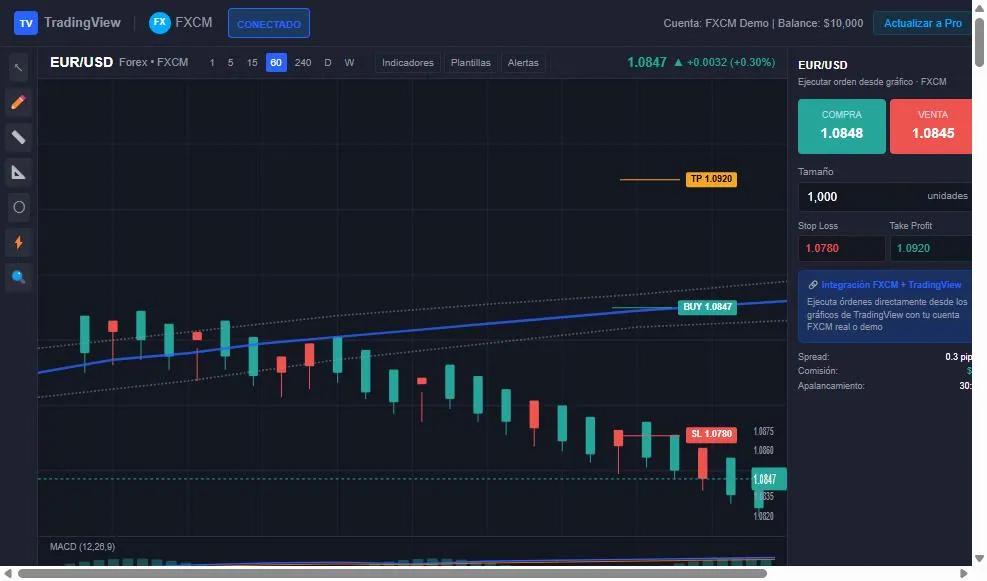Click the Integración FXCM + TradingView link
This screenshot has width=987, height=581.
[891, 285]
